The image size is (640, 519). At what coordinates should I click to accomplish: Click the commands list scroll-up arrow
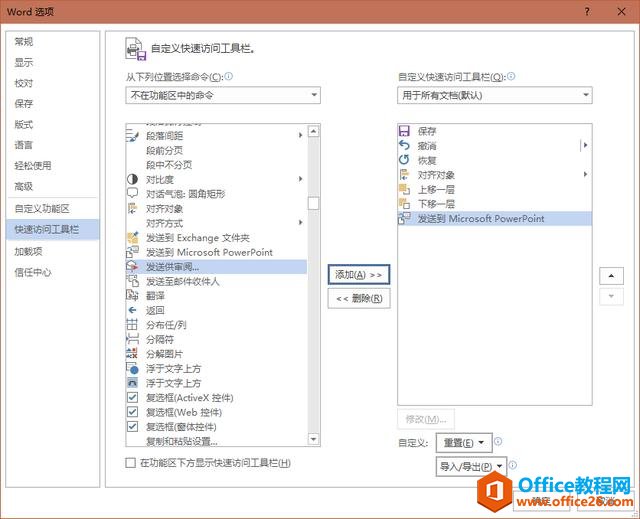point(313,131)
